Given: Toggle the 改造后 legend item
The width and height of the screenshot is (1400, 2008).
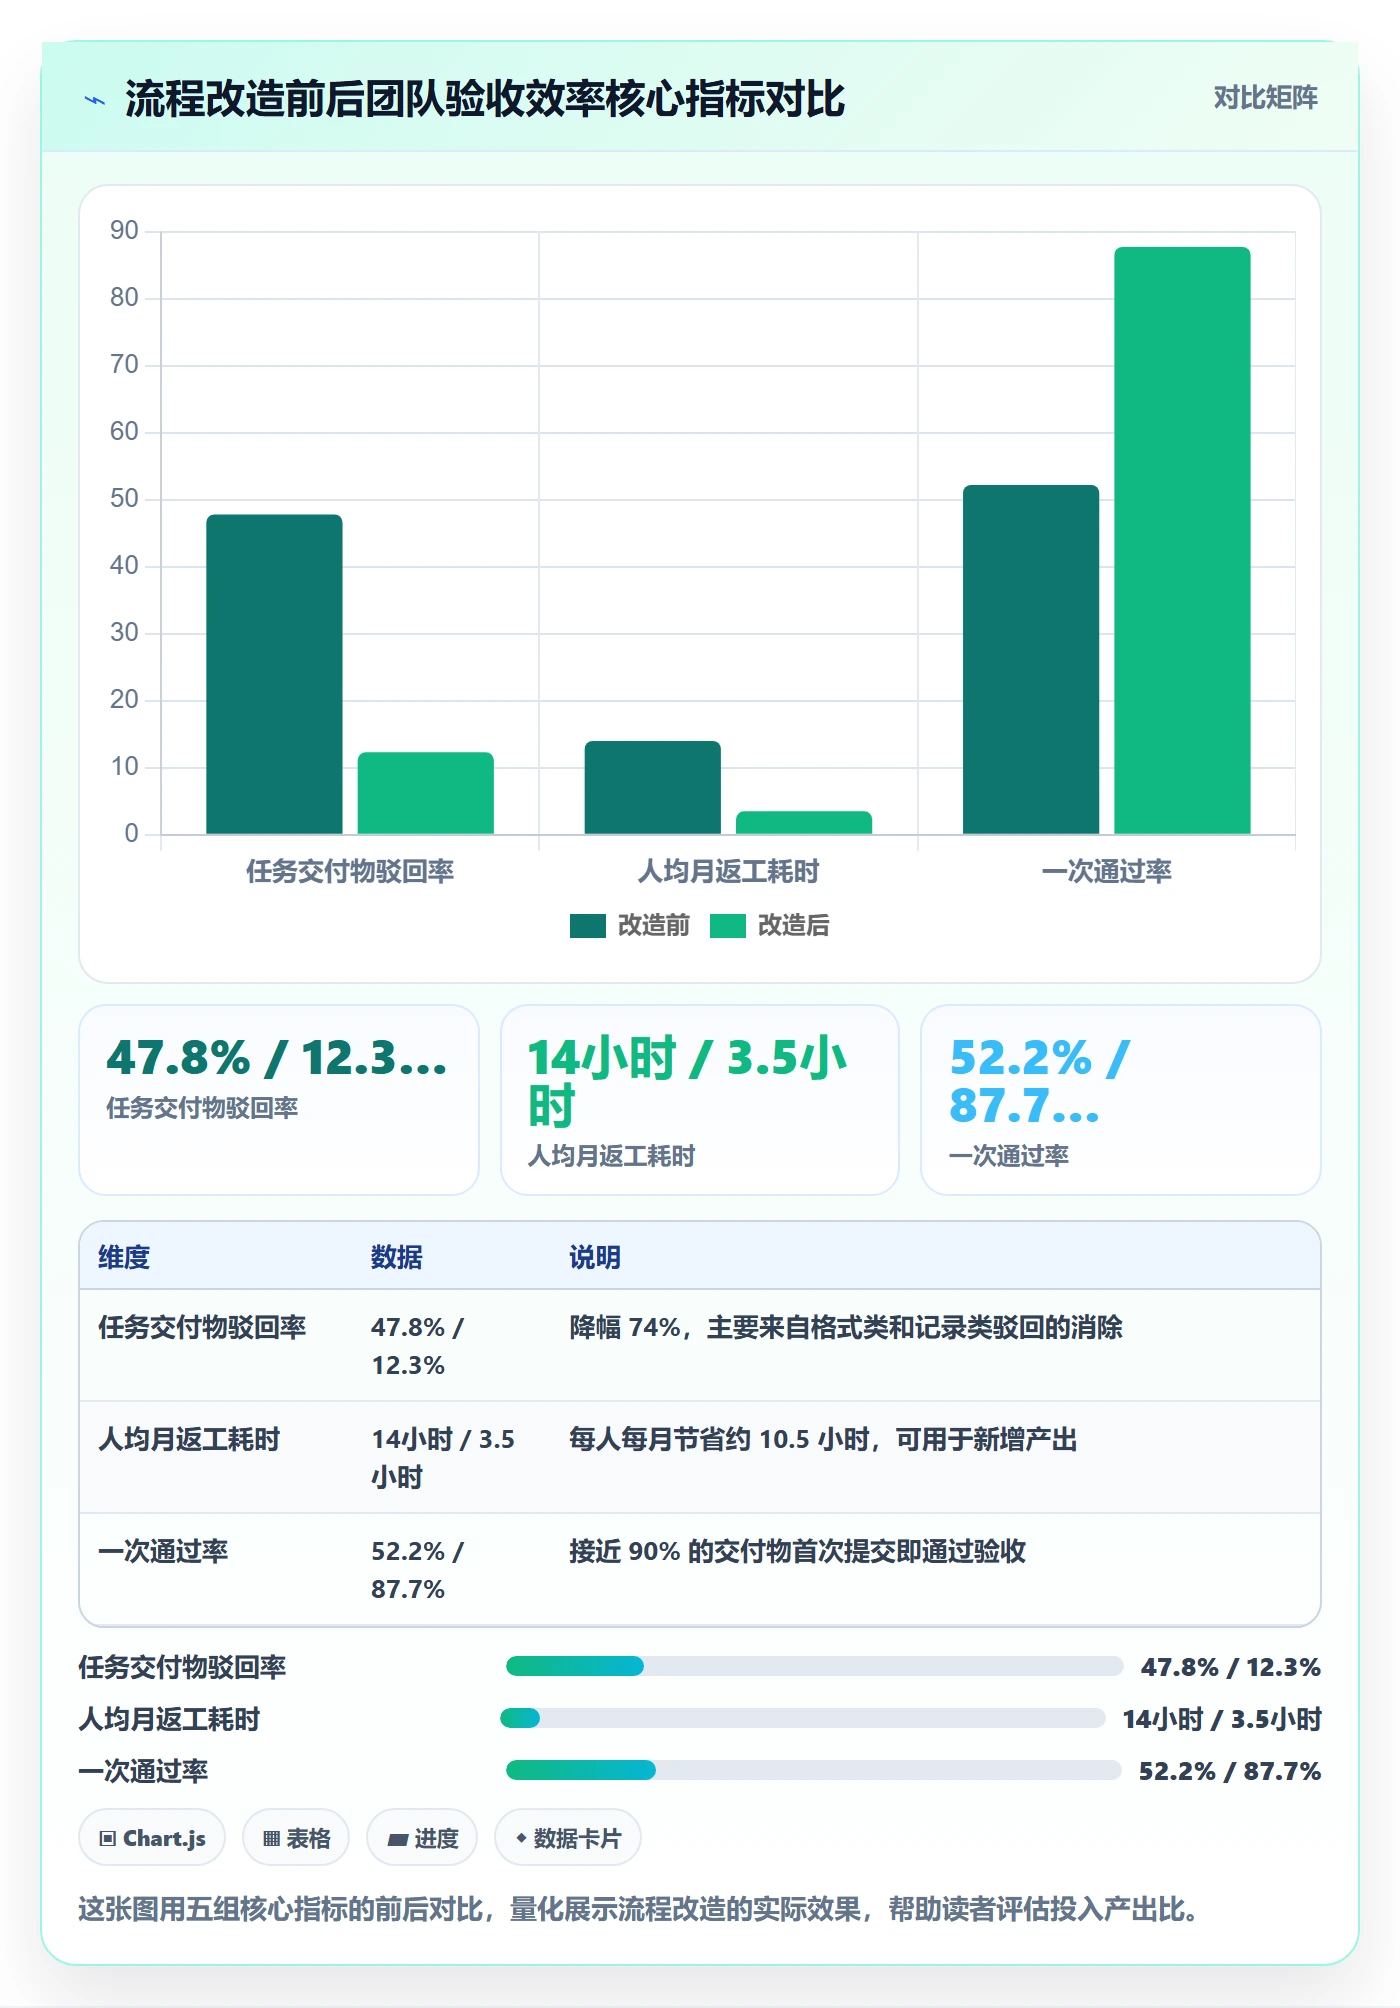Looking at the screenshot, I should 770,925.
